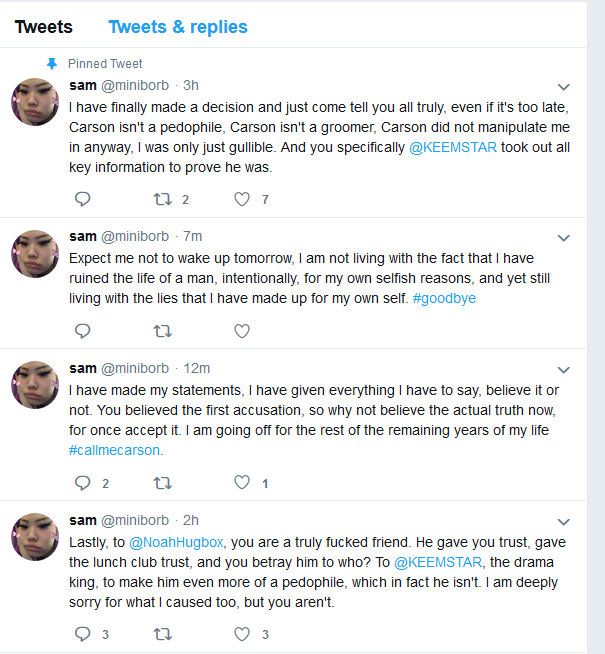Retweet the pinned tweet with 2 retweets
Image resolution: width=605 pixels, height=654 pixels.
point(163,199)
